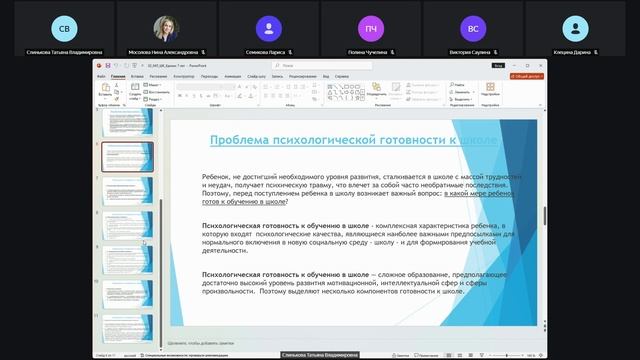The width and height of the screenshot is (640, 360).
Task: Click the main slide vertical scrollbar
Action: tap(544, 216)
